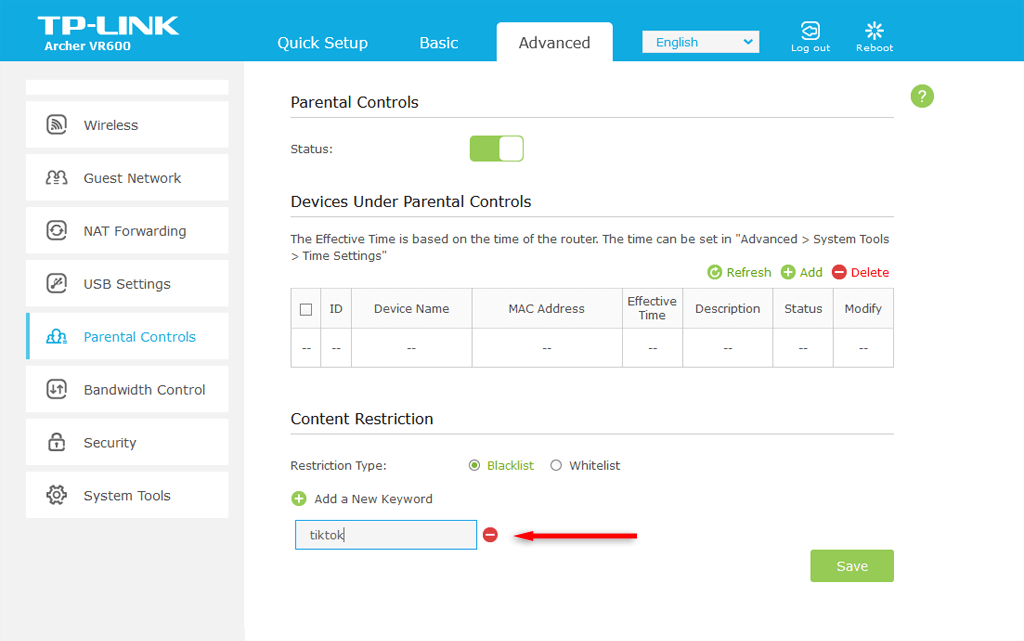Choose the Blacklist radio button

click(474, 466)
